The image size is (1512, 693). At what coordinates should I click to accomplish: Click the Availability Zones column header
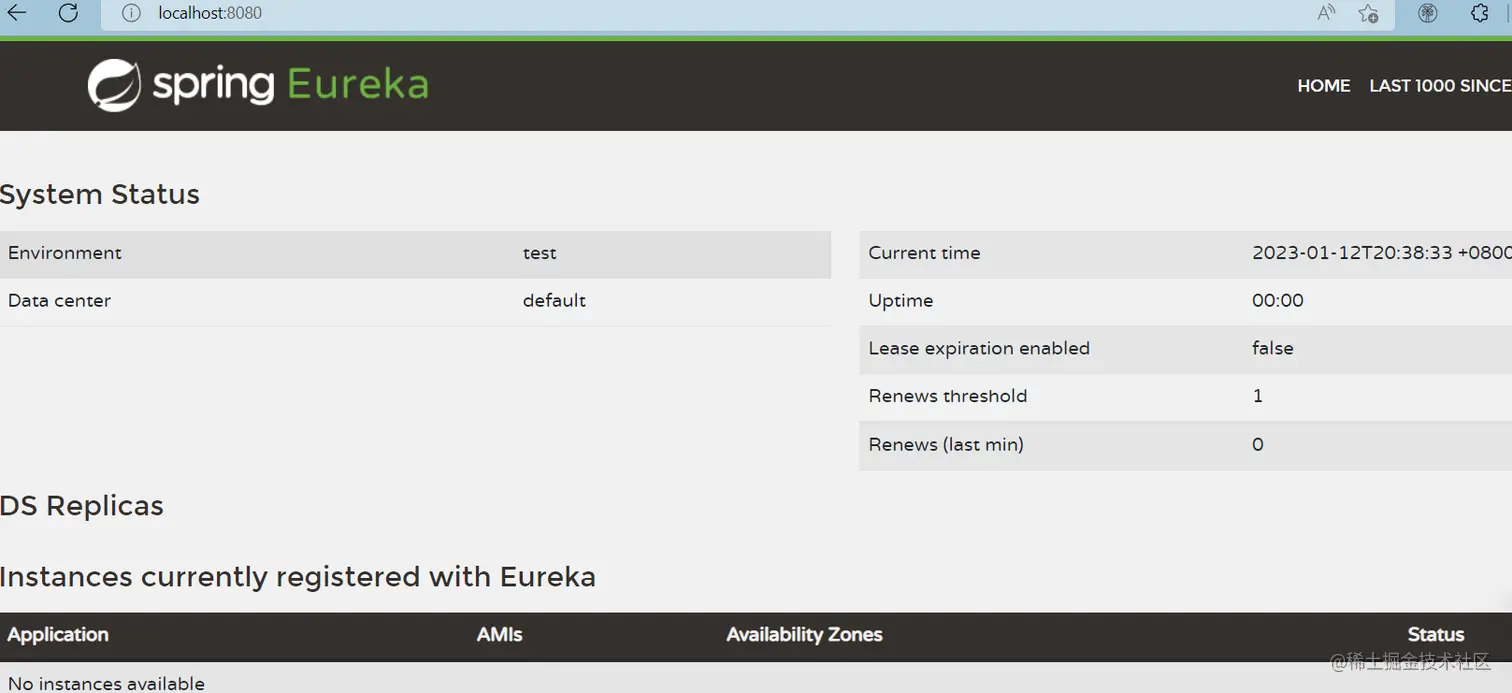click(x=804, y=635)
